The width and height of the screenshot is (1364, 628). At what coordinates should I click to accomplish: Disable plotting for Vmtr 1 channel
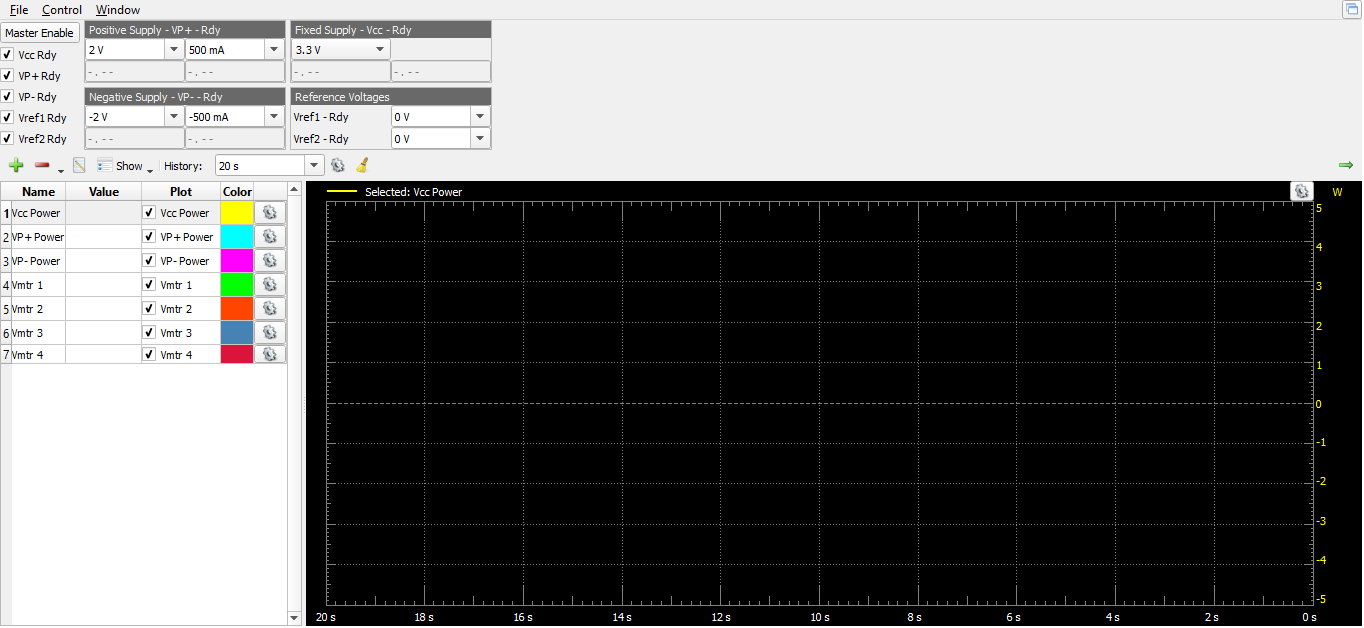(150, 285)
